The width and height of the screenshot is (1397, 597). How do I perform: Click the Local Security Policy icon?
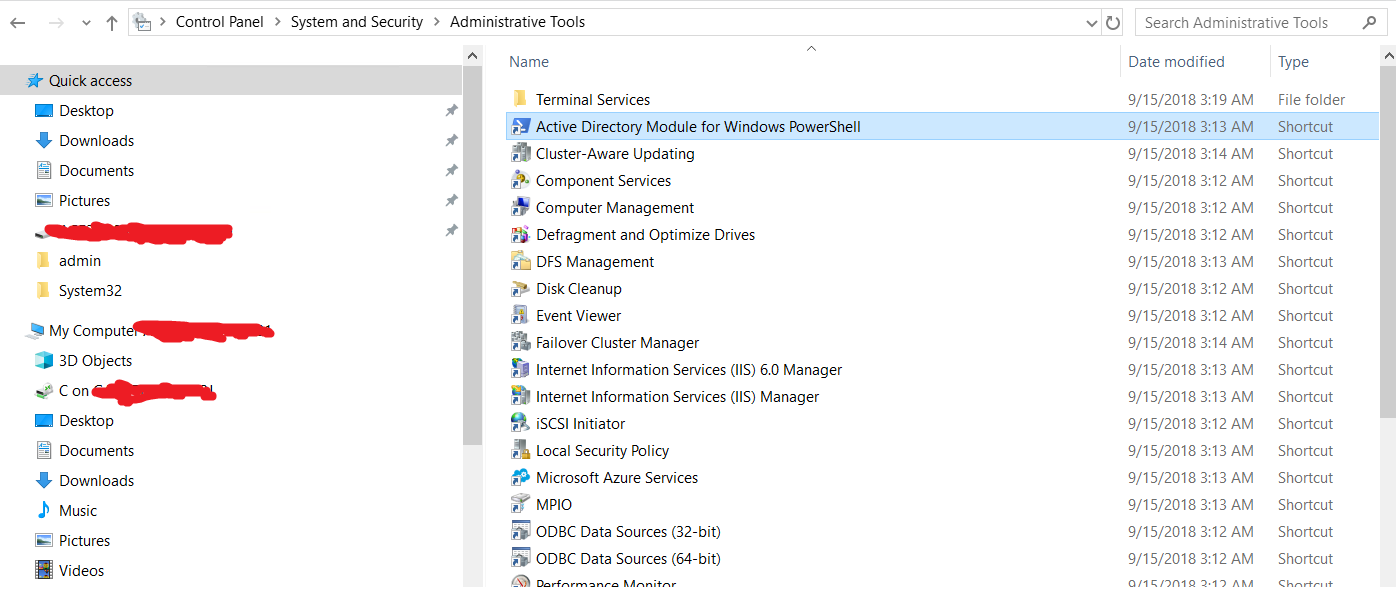[520, 450]
